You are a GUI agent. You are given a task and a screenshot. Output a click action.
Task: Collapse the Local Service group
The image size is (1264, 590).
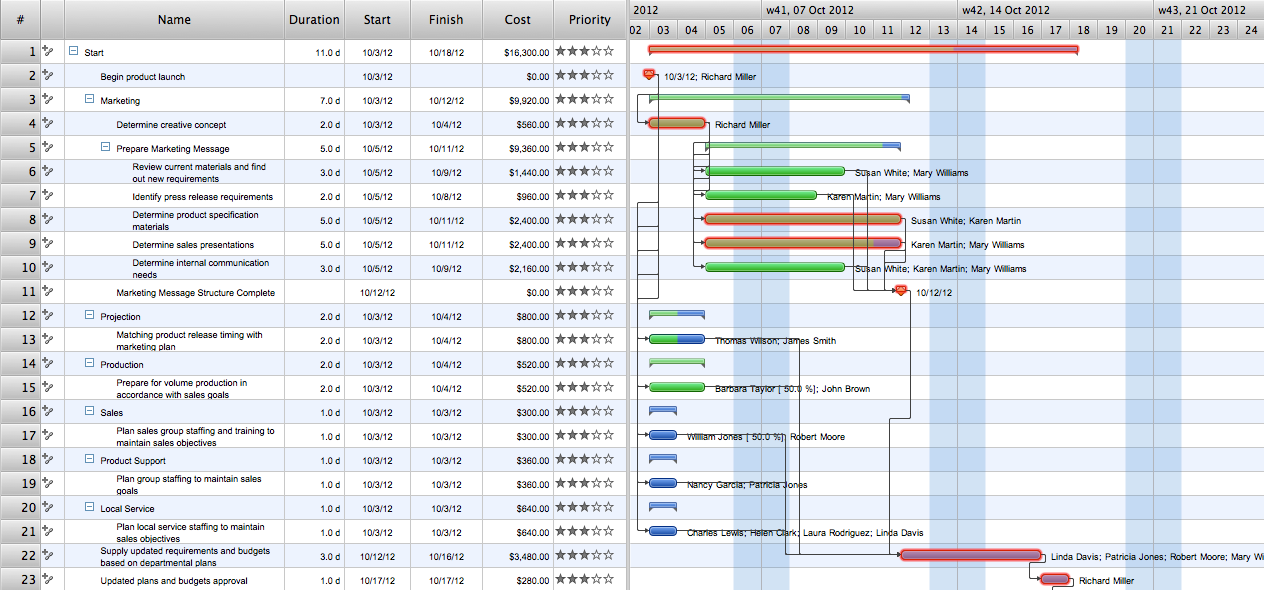90,508
